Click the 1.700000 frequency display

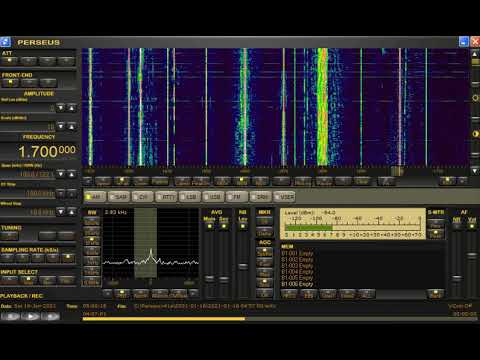tap(47, 152)
